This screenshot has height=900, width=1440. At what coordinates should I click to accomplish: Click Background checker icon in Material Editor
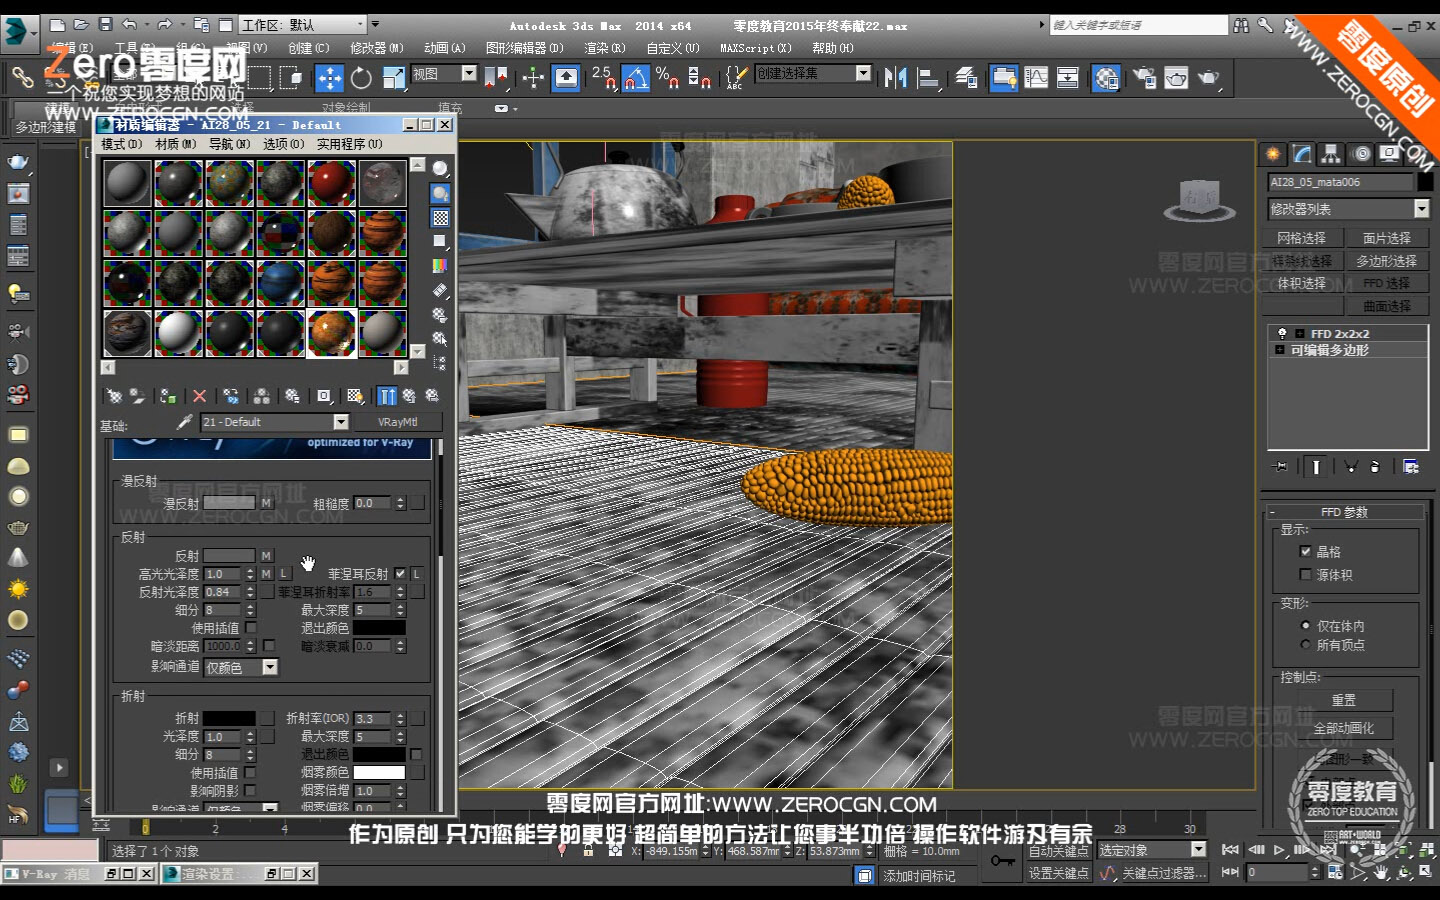point(440,218)
